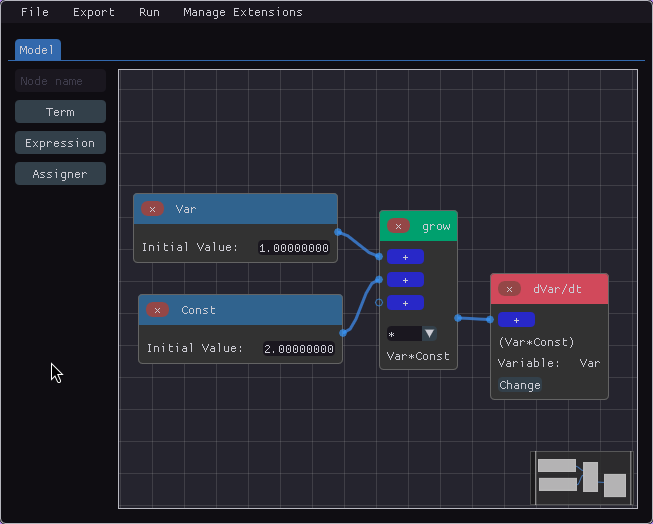The height and width of the screenshot is (524, 653).
Task: Click the empty input pin on grow node
Action: click(379, 302)
